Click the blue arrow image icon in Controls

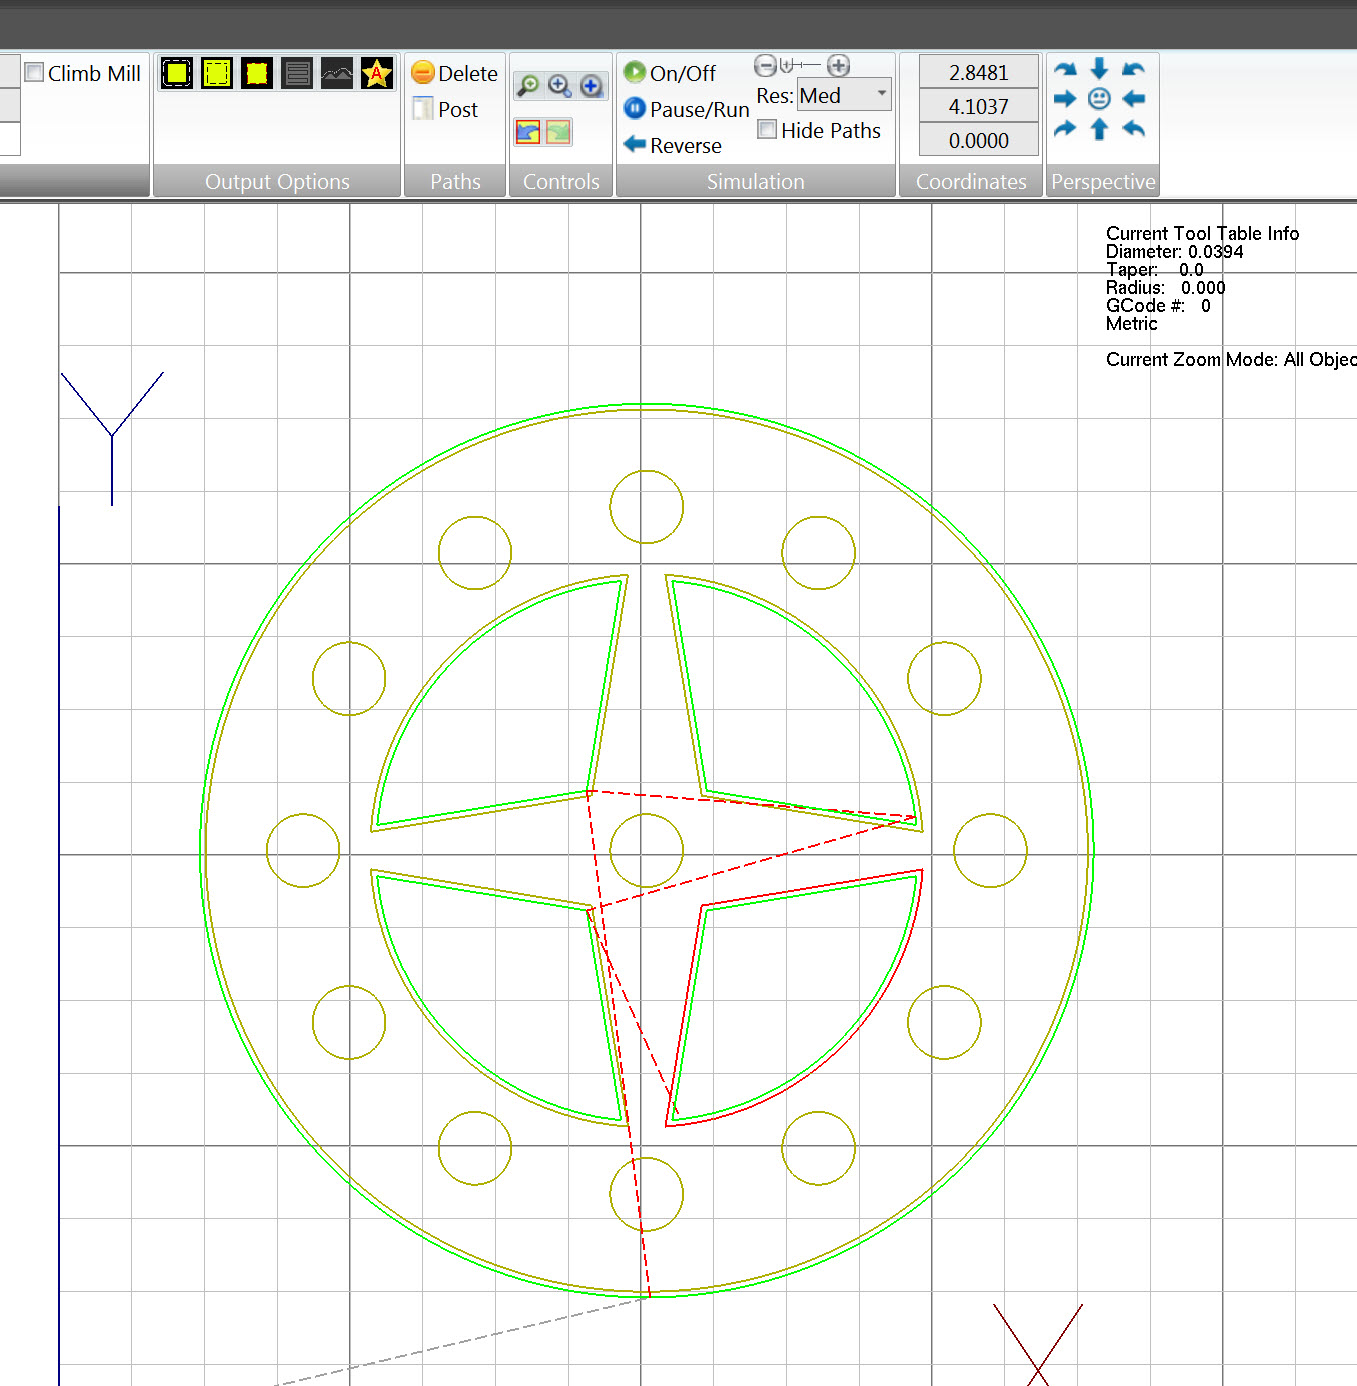[527, 131]
